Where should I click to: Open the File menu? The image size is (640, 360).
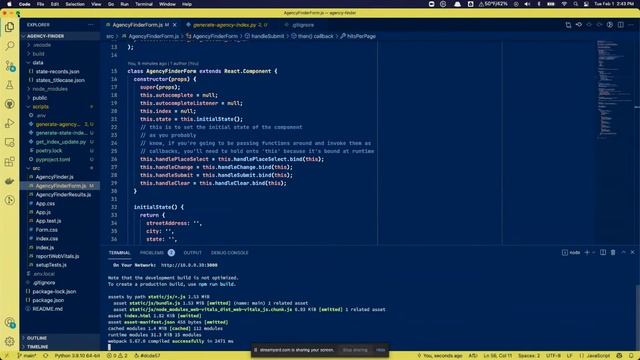40,4
